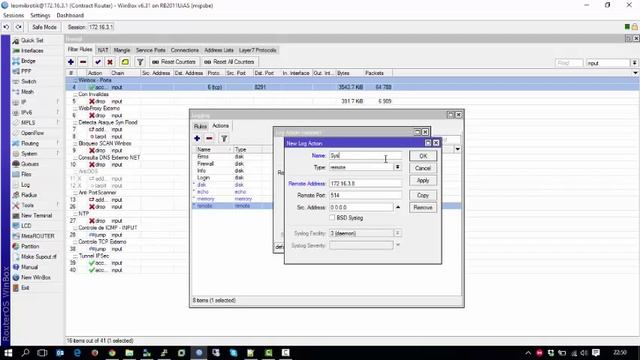640x360 pixels.
Task: Open New WinBox in the sidebar
Action: click(36, 278)
